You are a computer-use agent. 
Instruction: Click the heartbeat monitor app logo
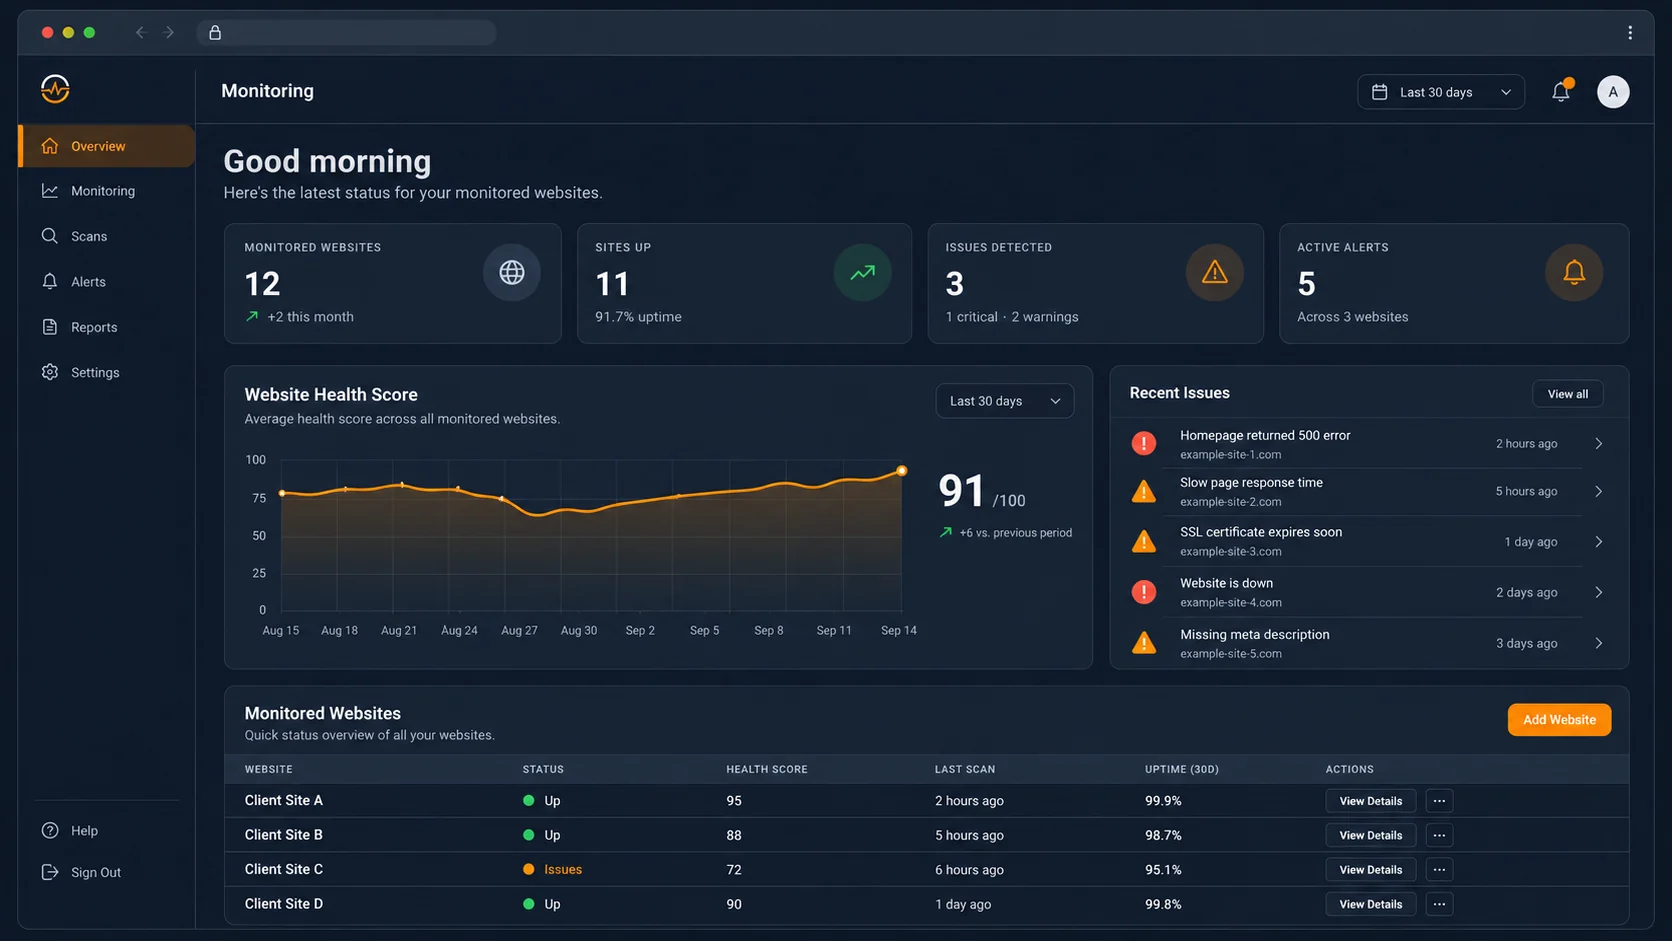tap(55, 89)
